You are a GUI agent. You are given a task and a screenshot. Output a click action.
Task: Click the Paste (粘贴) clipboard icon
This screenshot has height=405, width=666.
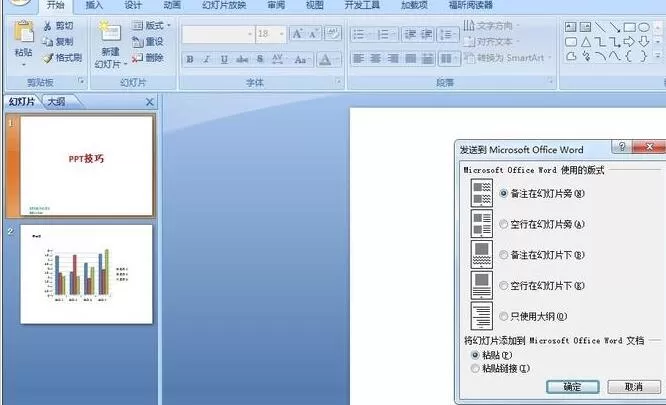point(23,32)
